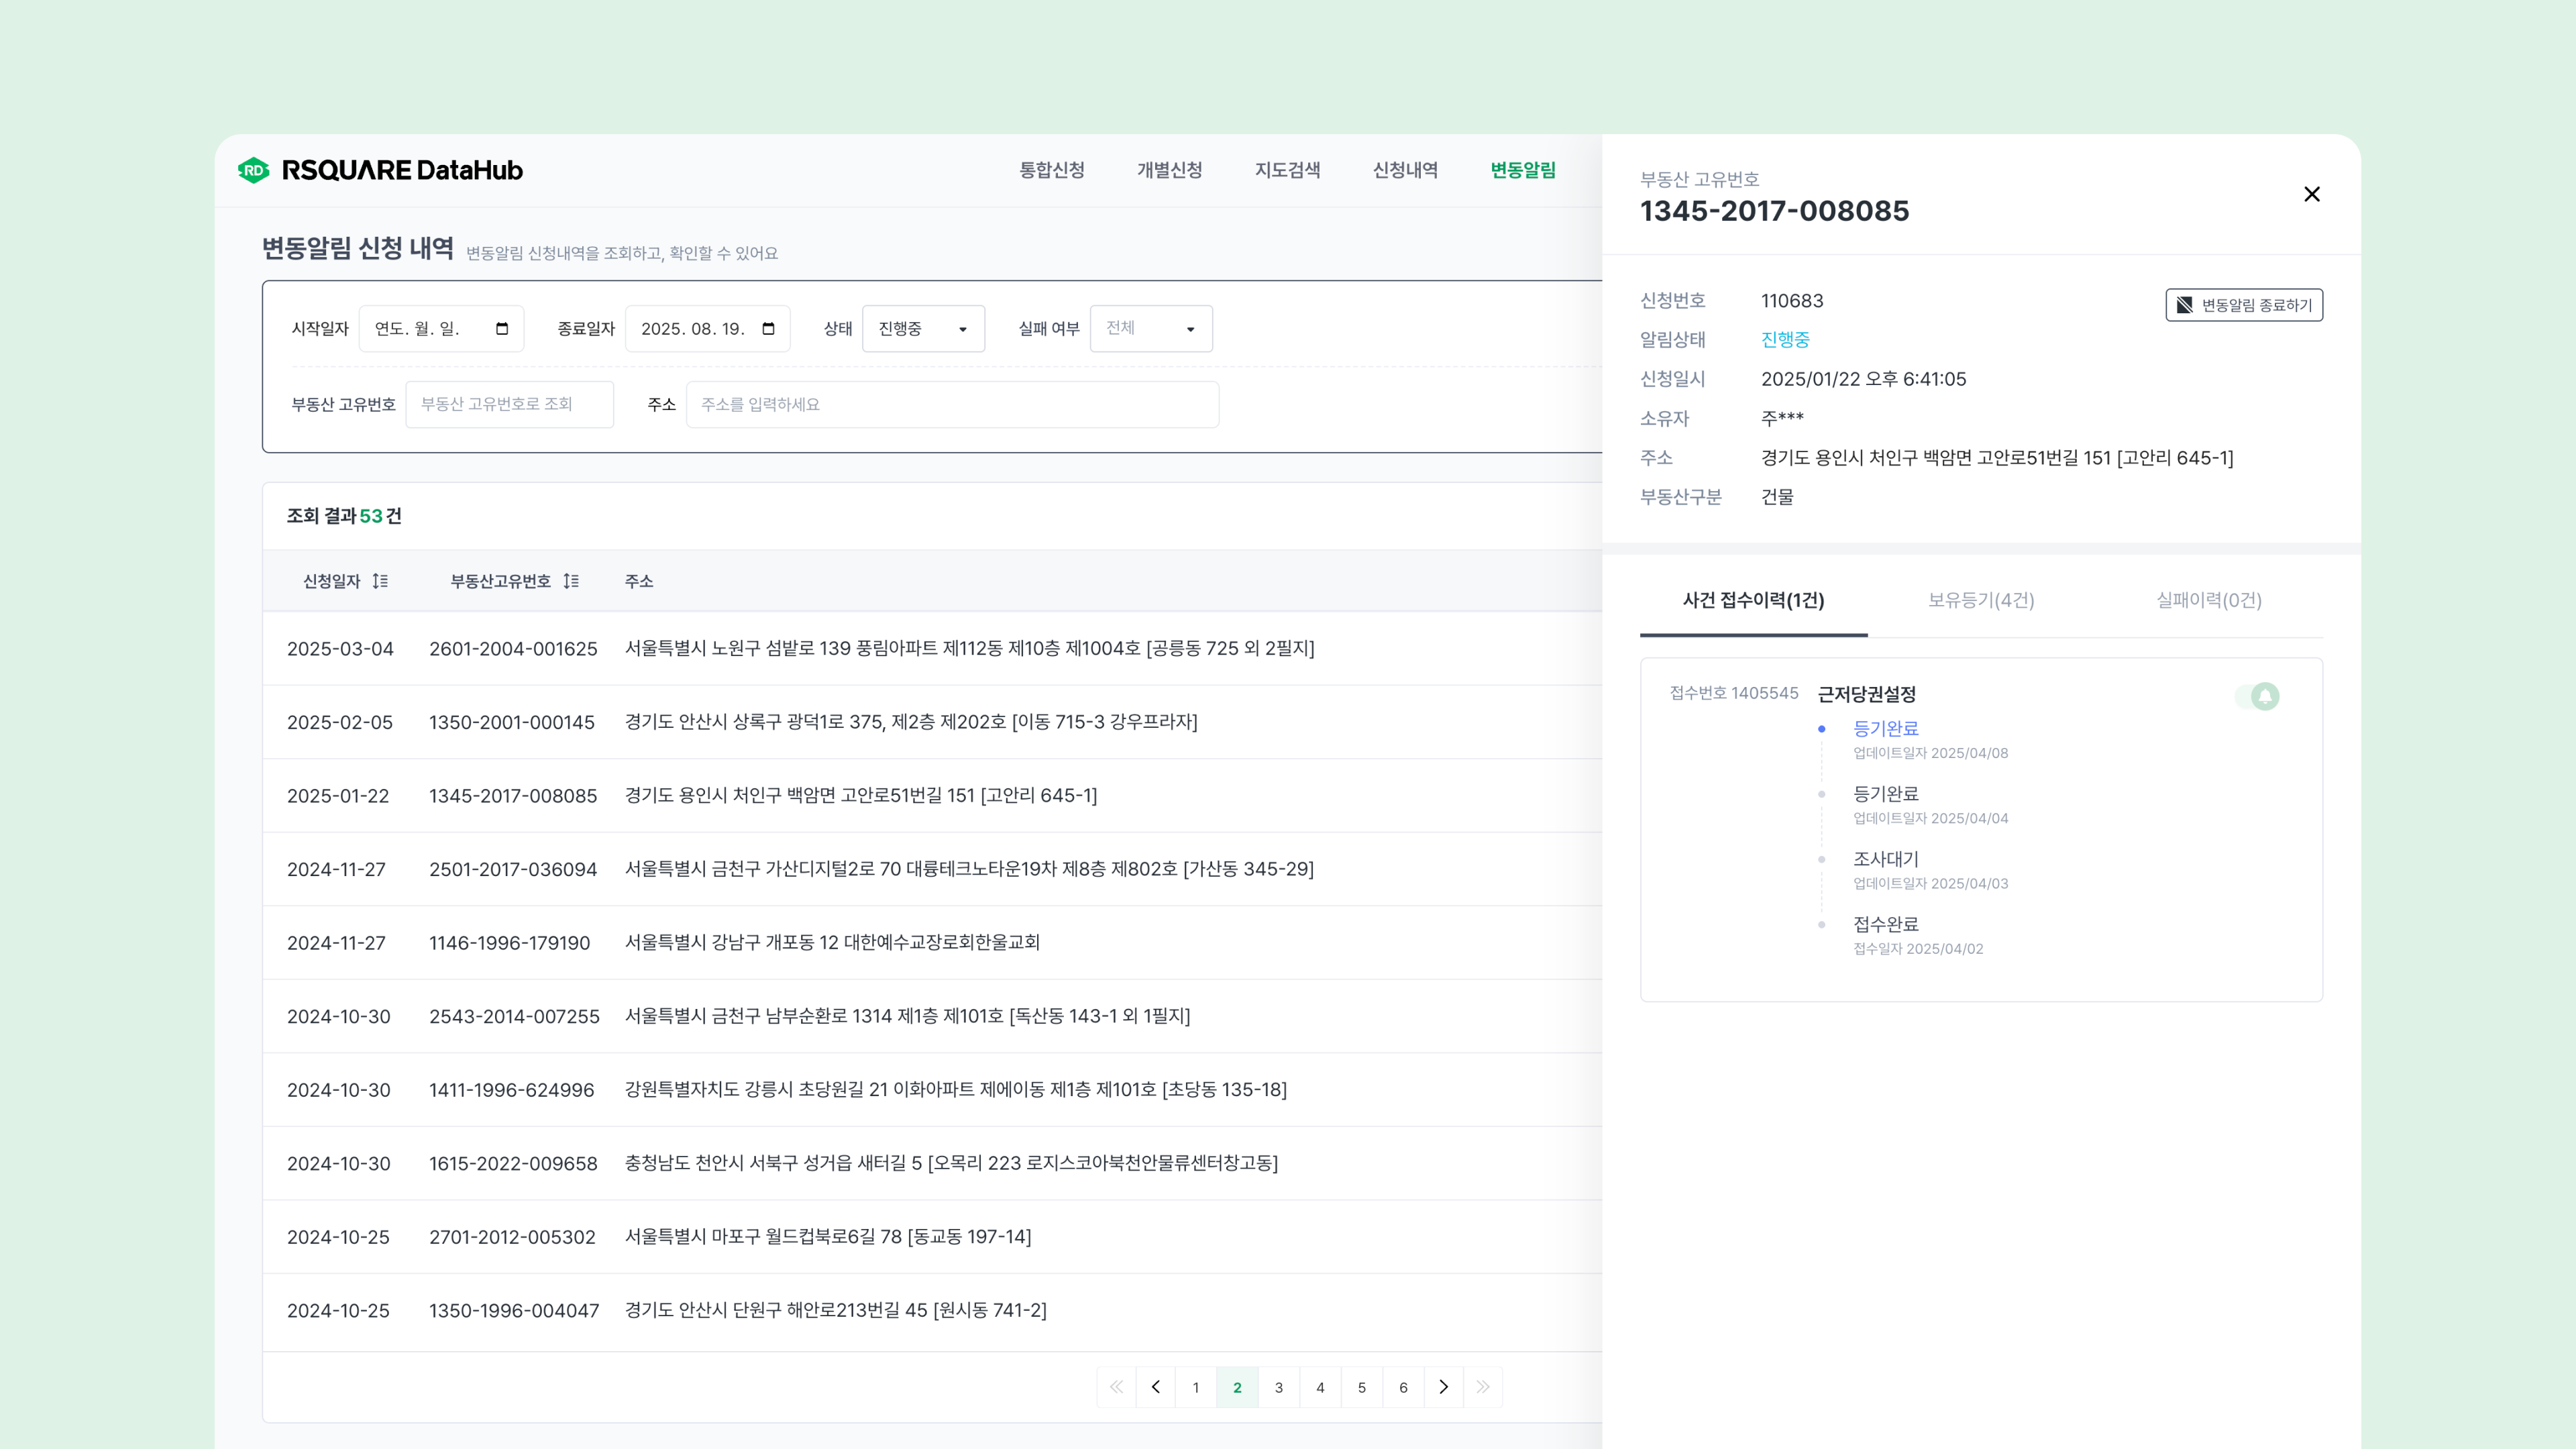This screenshot has width=2576, height=1449.
Task: Open 지도검색 navigation menu
Action: pos(1287,170)
